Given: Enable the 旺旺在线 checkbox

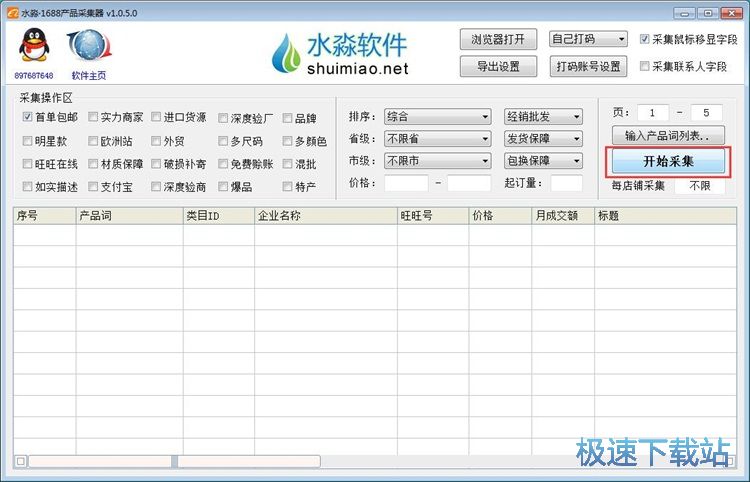Looking at the screenshot, I should pos(27,164).
